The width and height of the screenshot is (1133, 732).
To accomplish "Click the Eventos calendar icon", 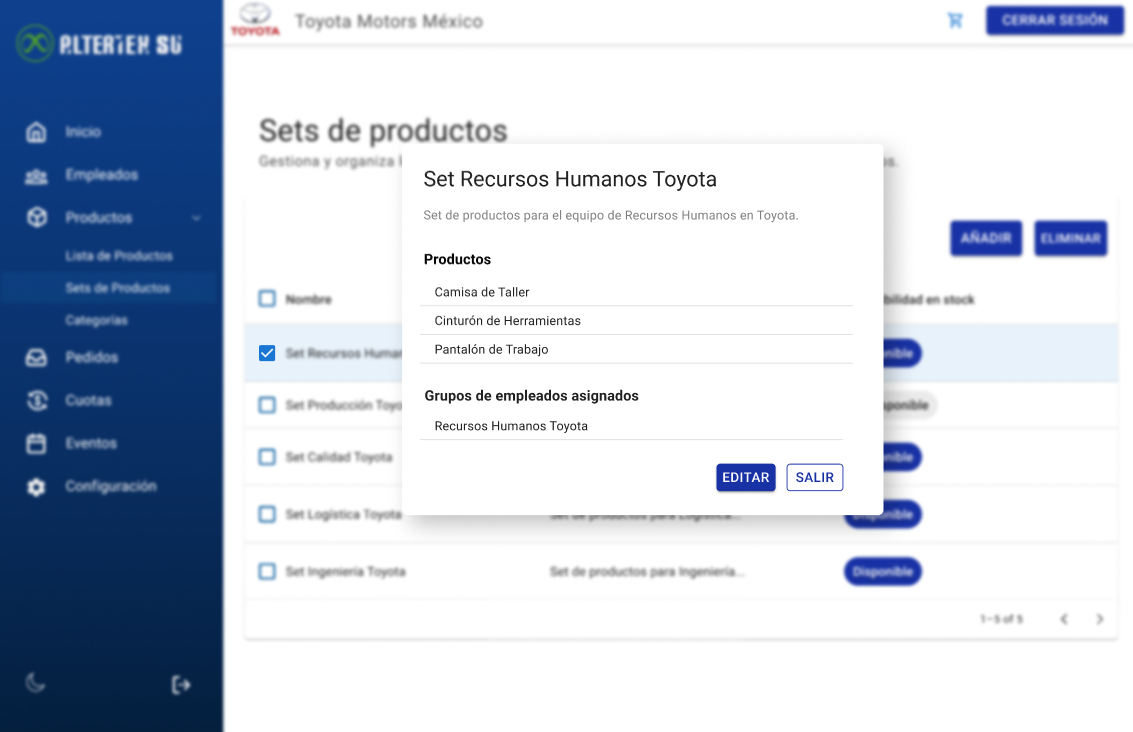I will pos(36,443).
